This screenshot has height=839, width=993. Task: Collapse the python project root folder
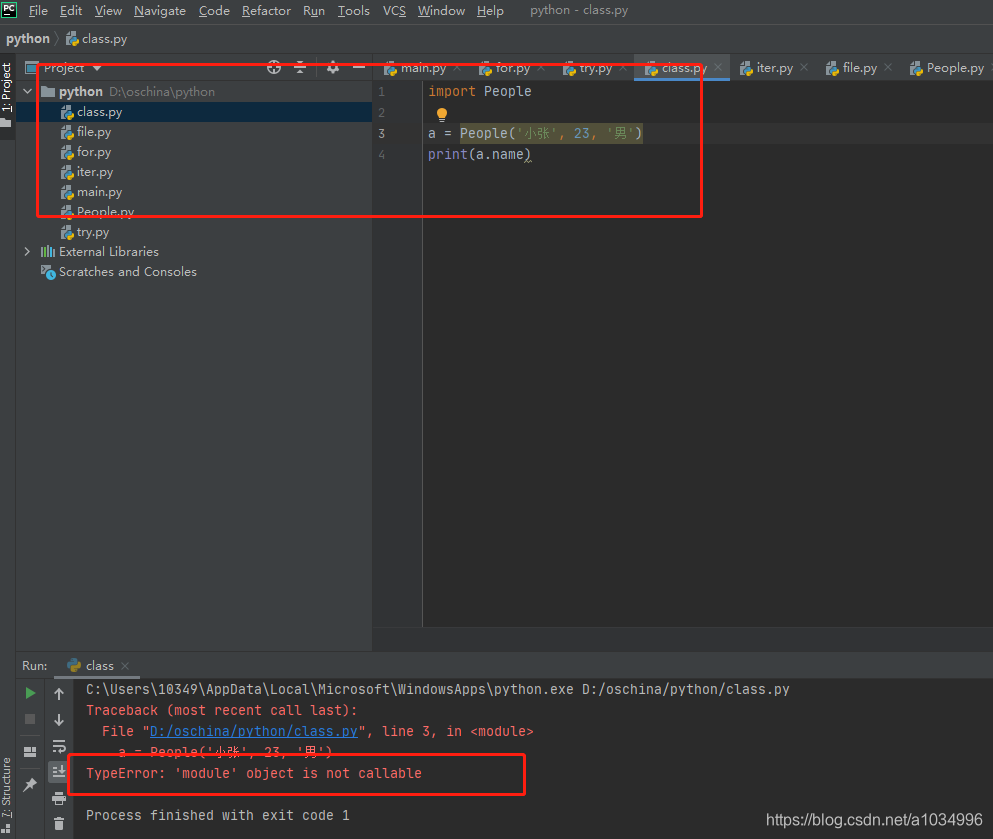pyautogui.click(x=27, y=92)
